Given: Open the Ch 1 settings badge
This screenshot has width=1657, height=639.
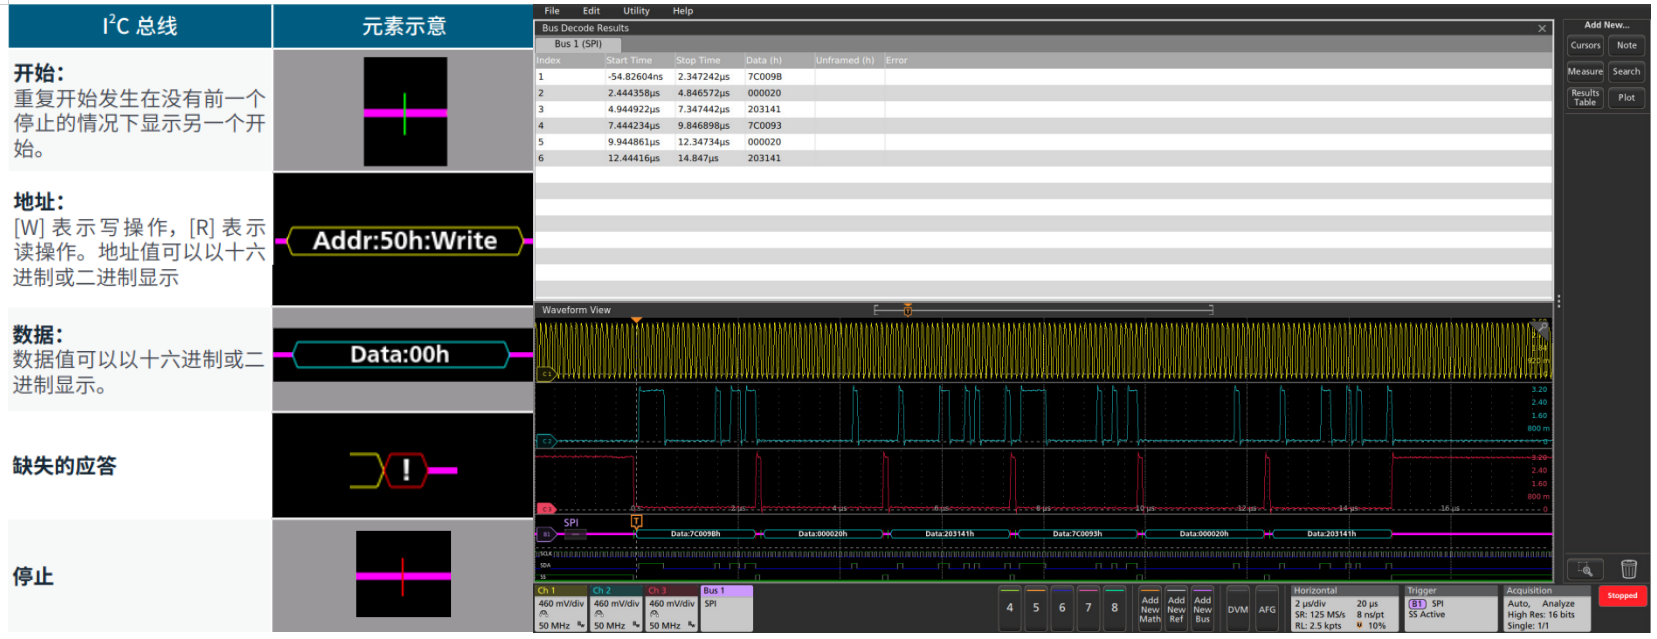Looking at the screenshot, I should tap(561, 608).
